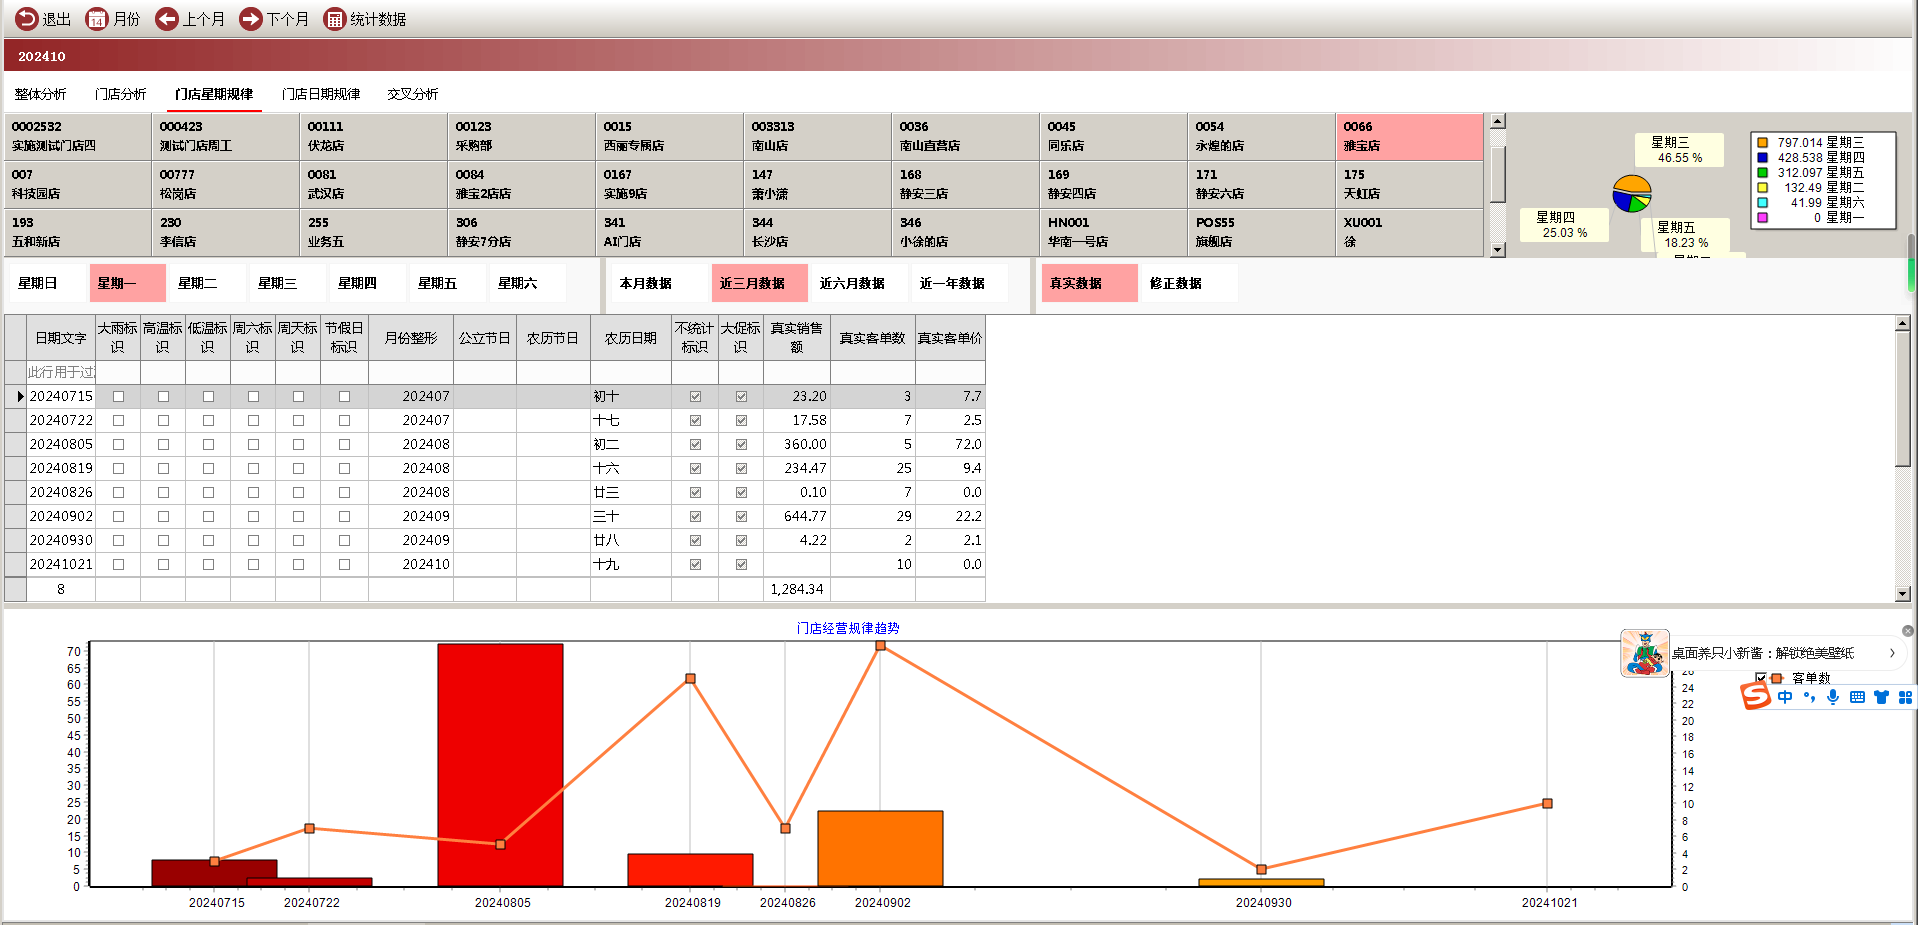Click the cartoon thumbnail on the ad popup
Viewport: 1918px width, 925px height.
tap(1645, 653)
